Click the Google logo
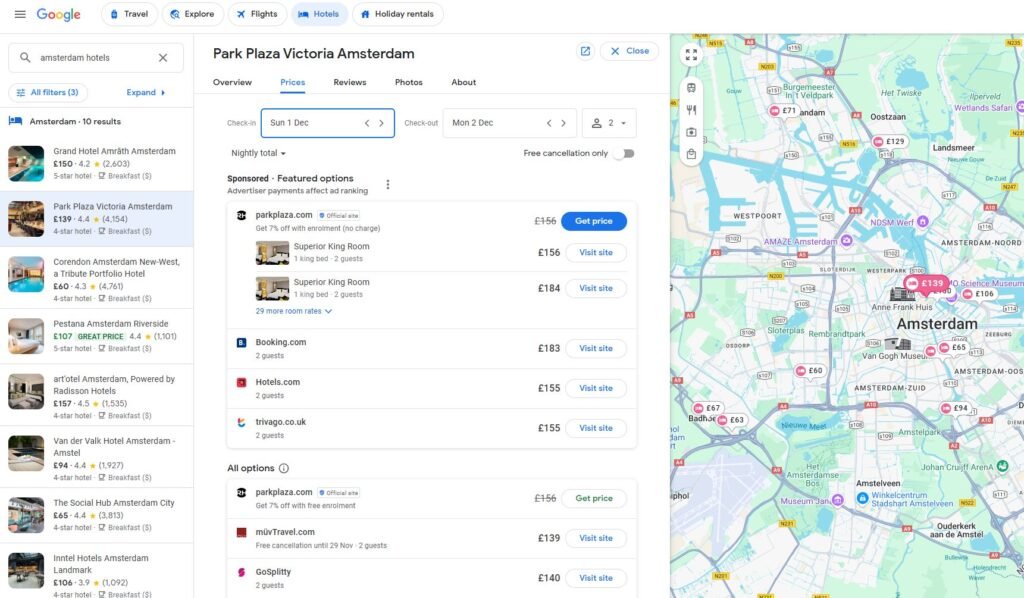 [58, 14]
